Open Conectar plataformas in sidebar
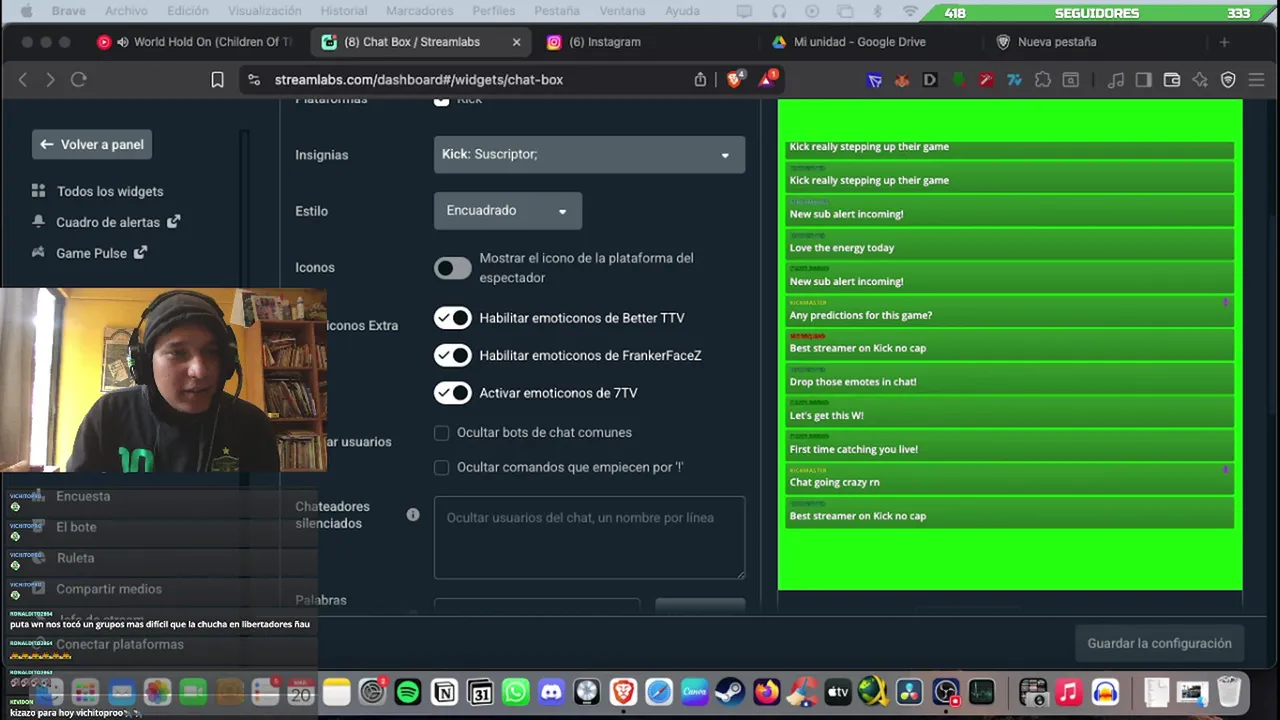Image resolution: width=1280 pixels, height=720 pixels. (x=120, y=645)
